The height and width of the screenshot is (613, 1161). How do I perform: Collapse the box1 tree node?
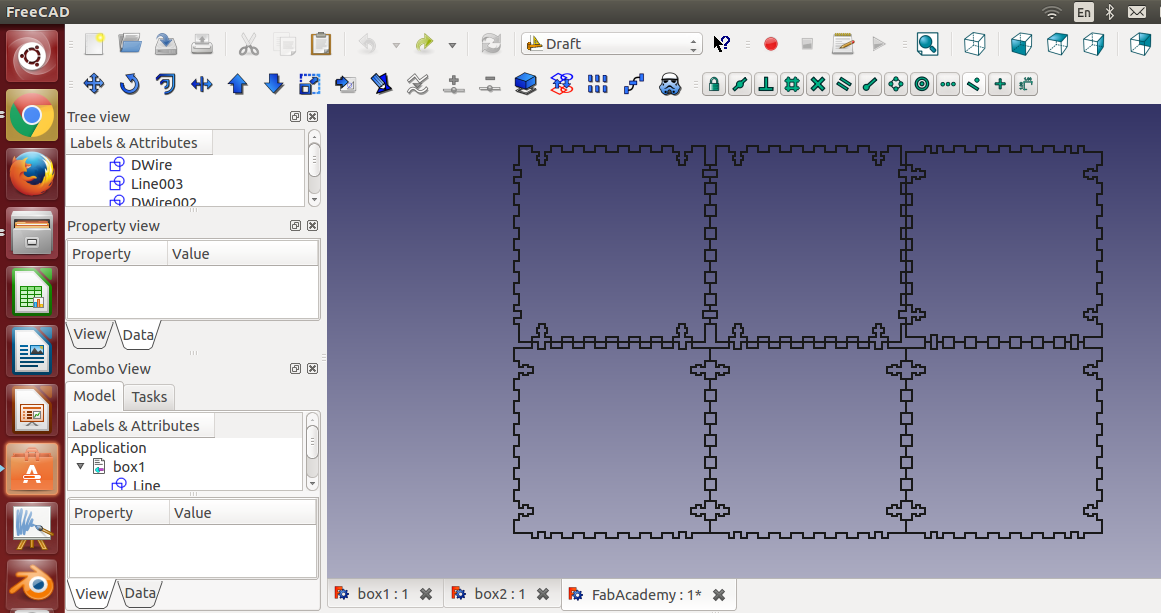pyautogui.click(x=81, y=466)
